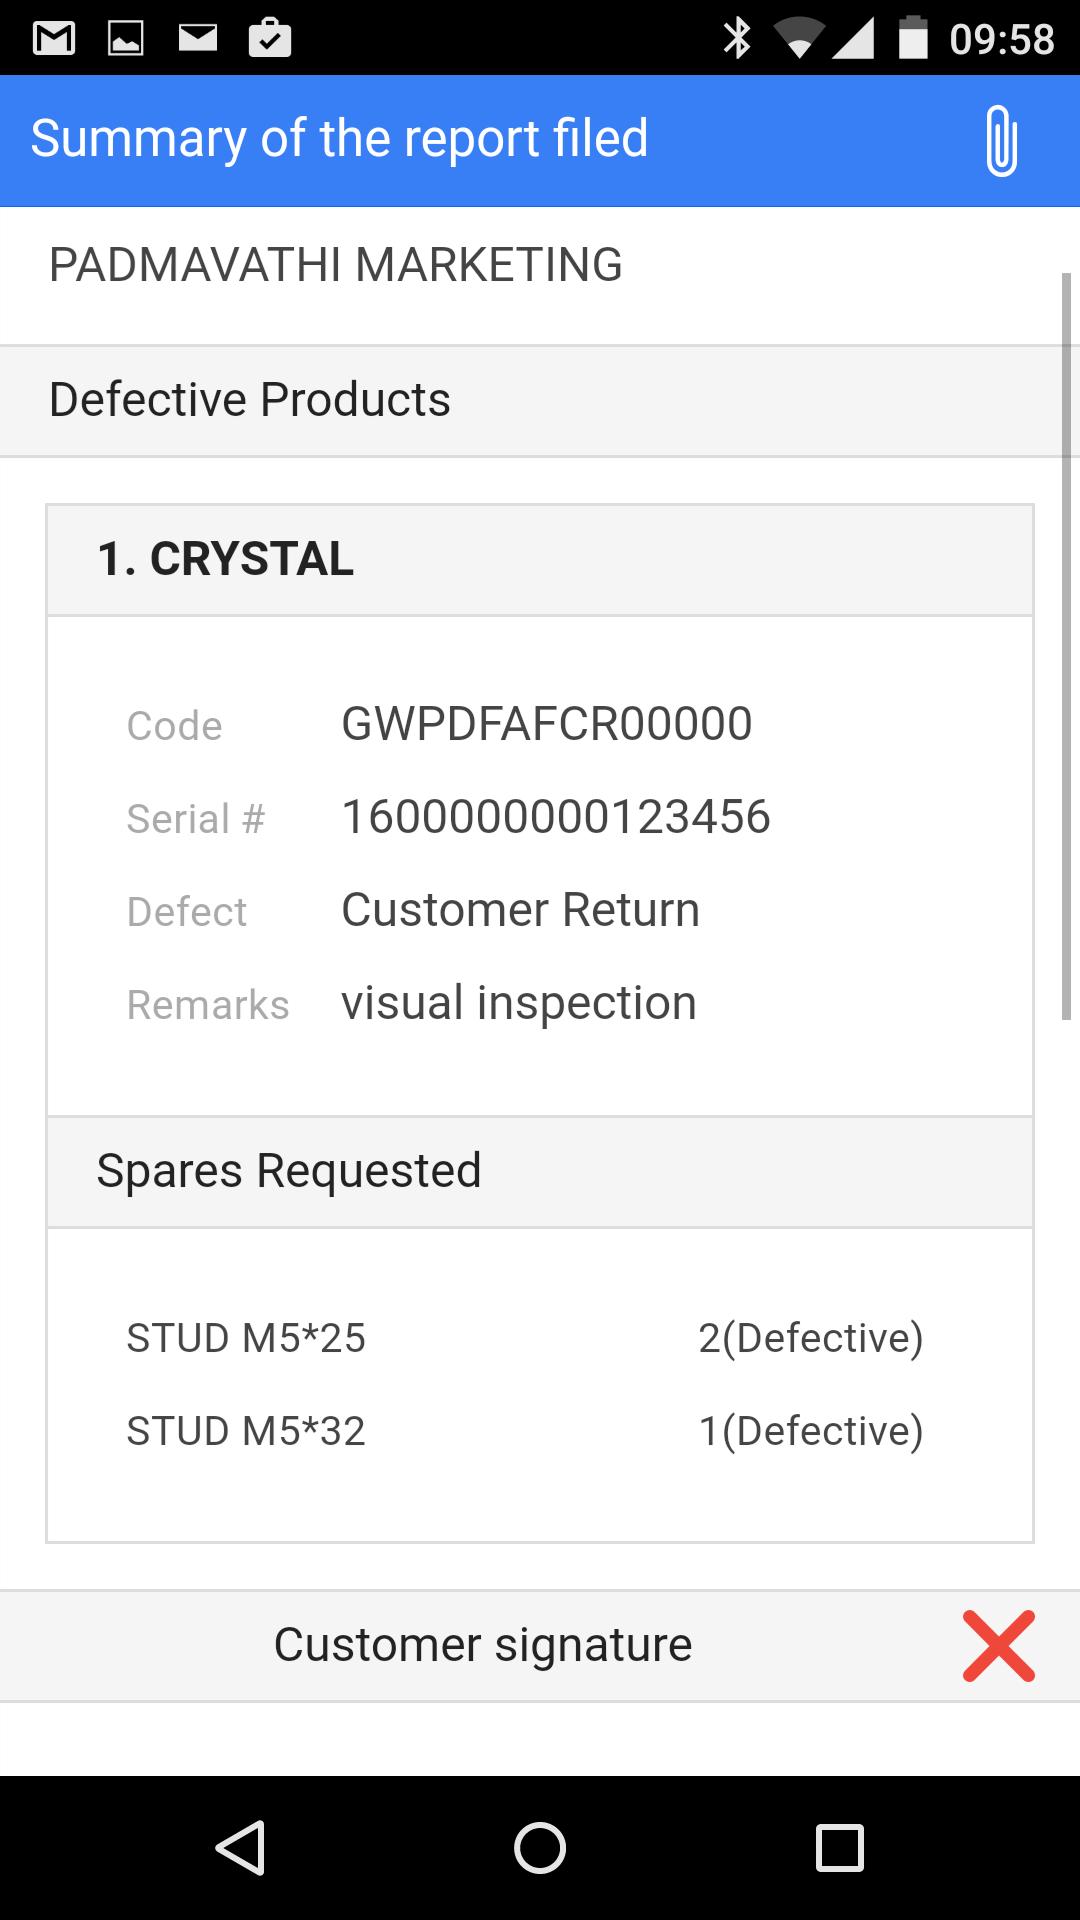
Task: Open recent apps square button
Action: coord(840,1847)
